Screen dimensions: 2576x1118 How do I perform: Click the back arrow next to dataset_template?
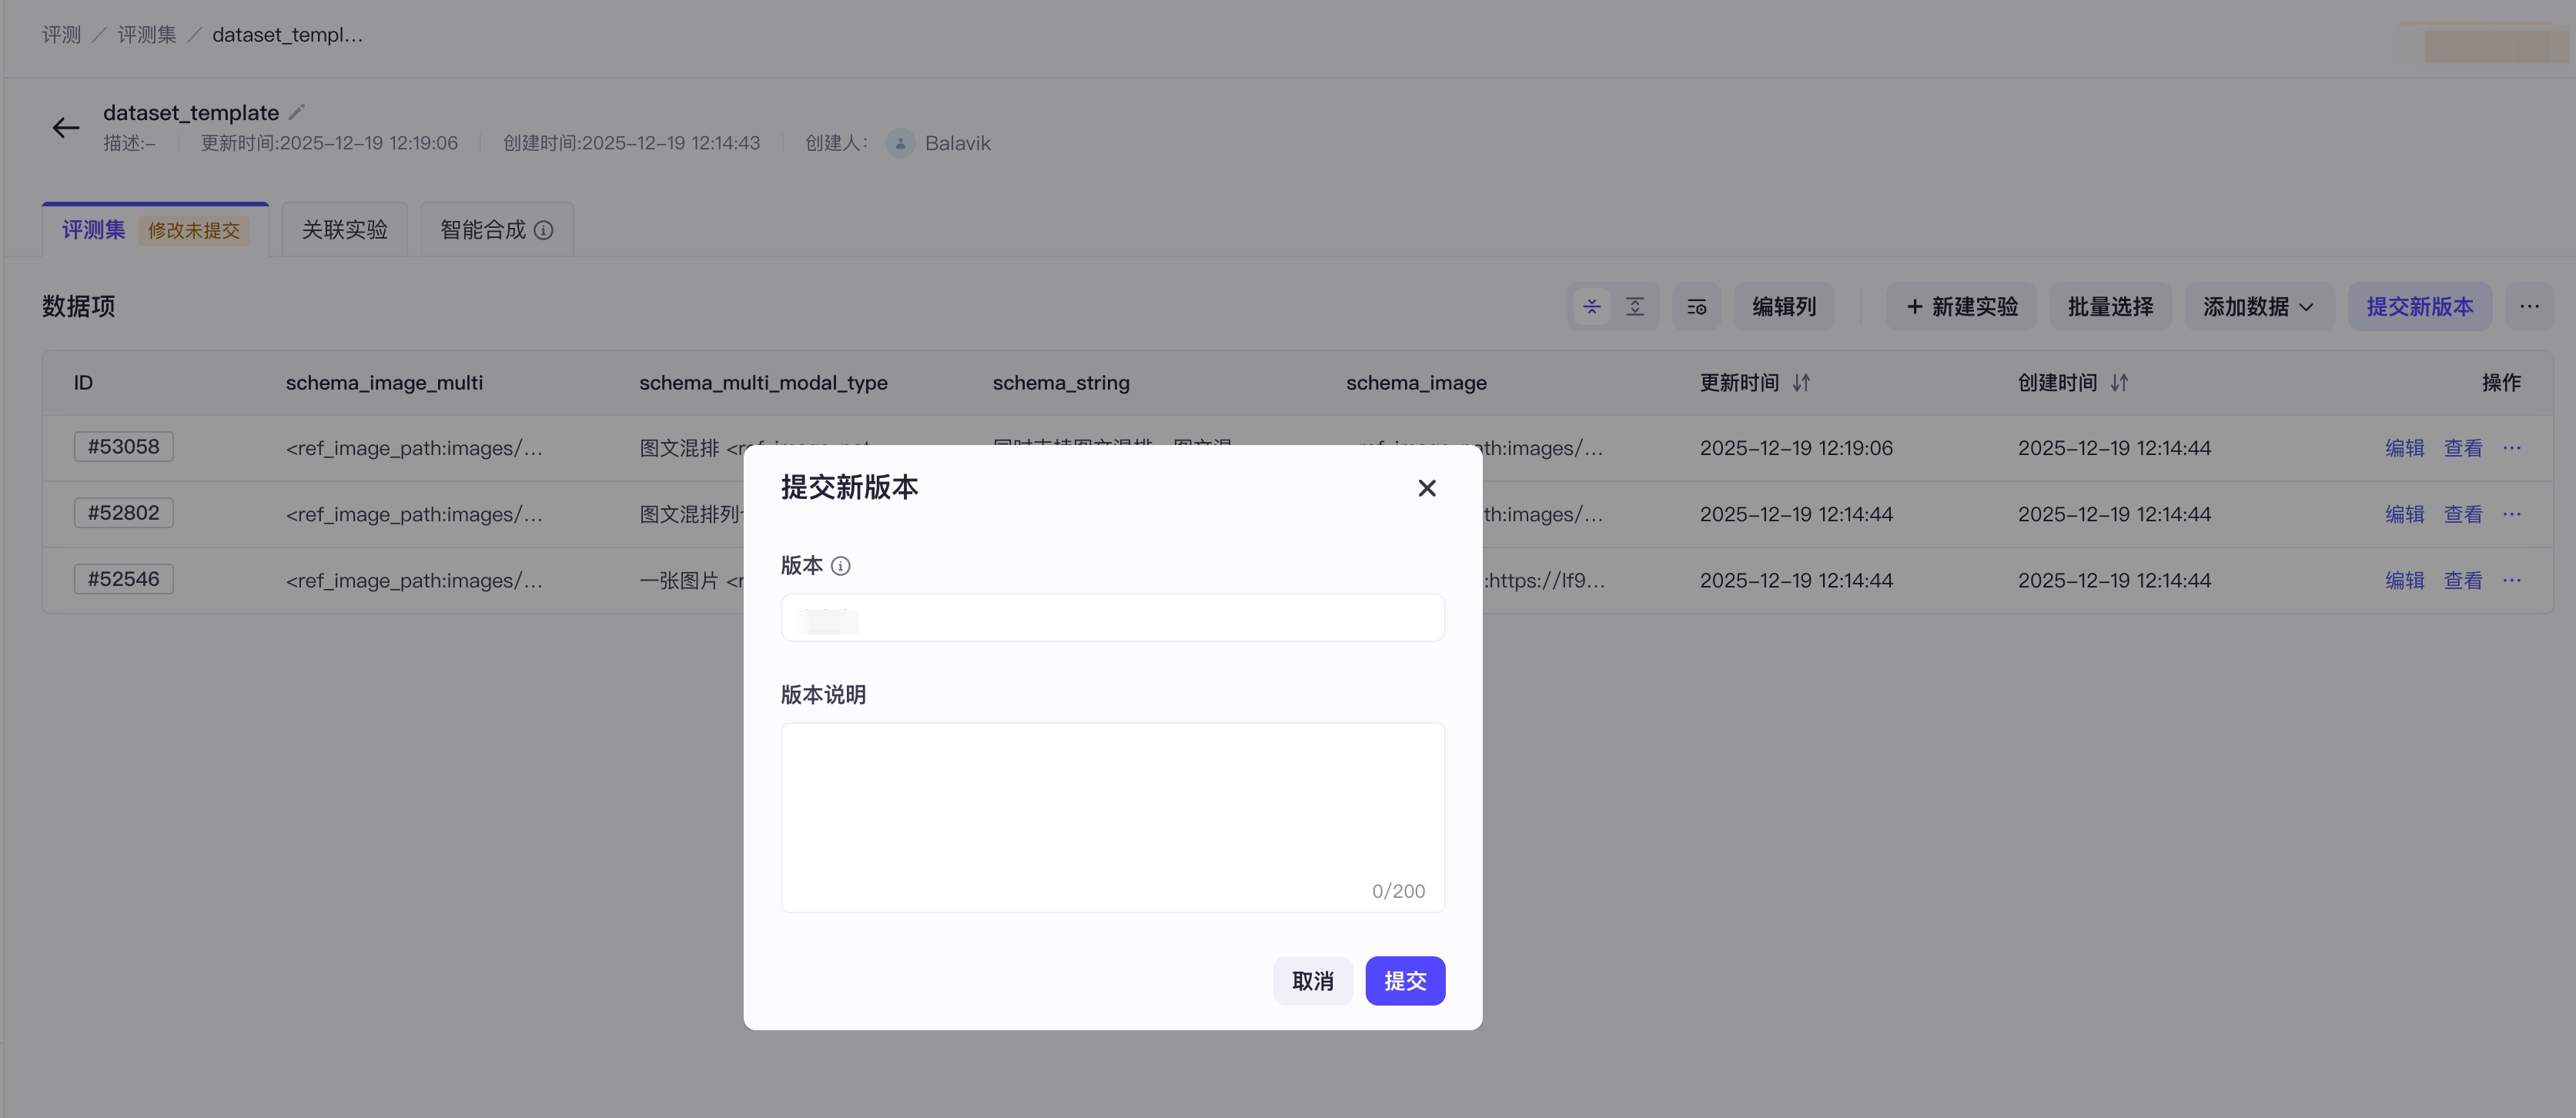66,128
